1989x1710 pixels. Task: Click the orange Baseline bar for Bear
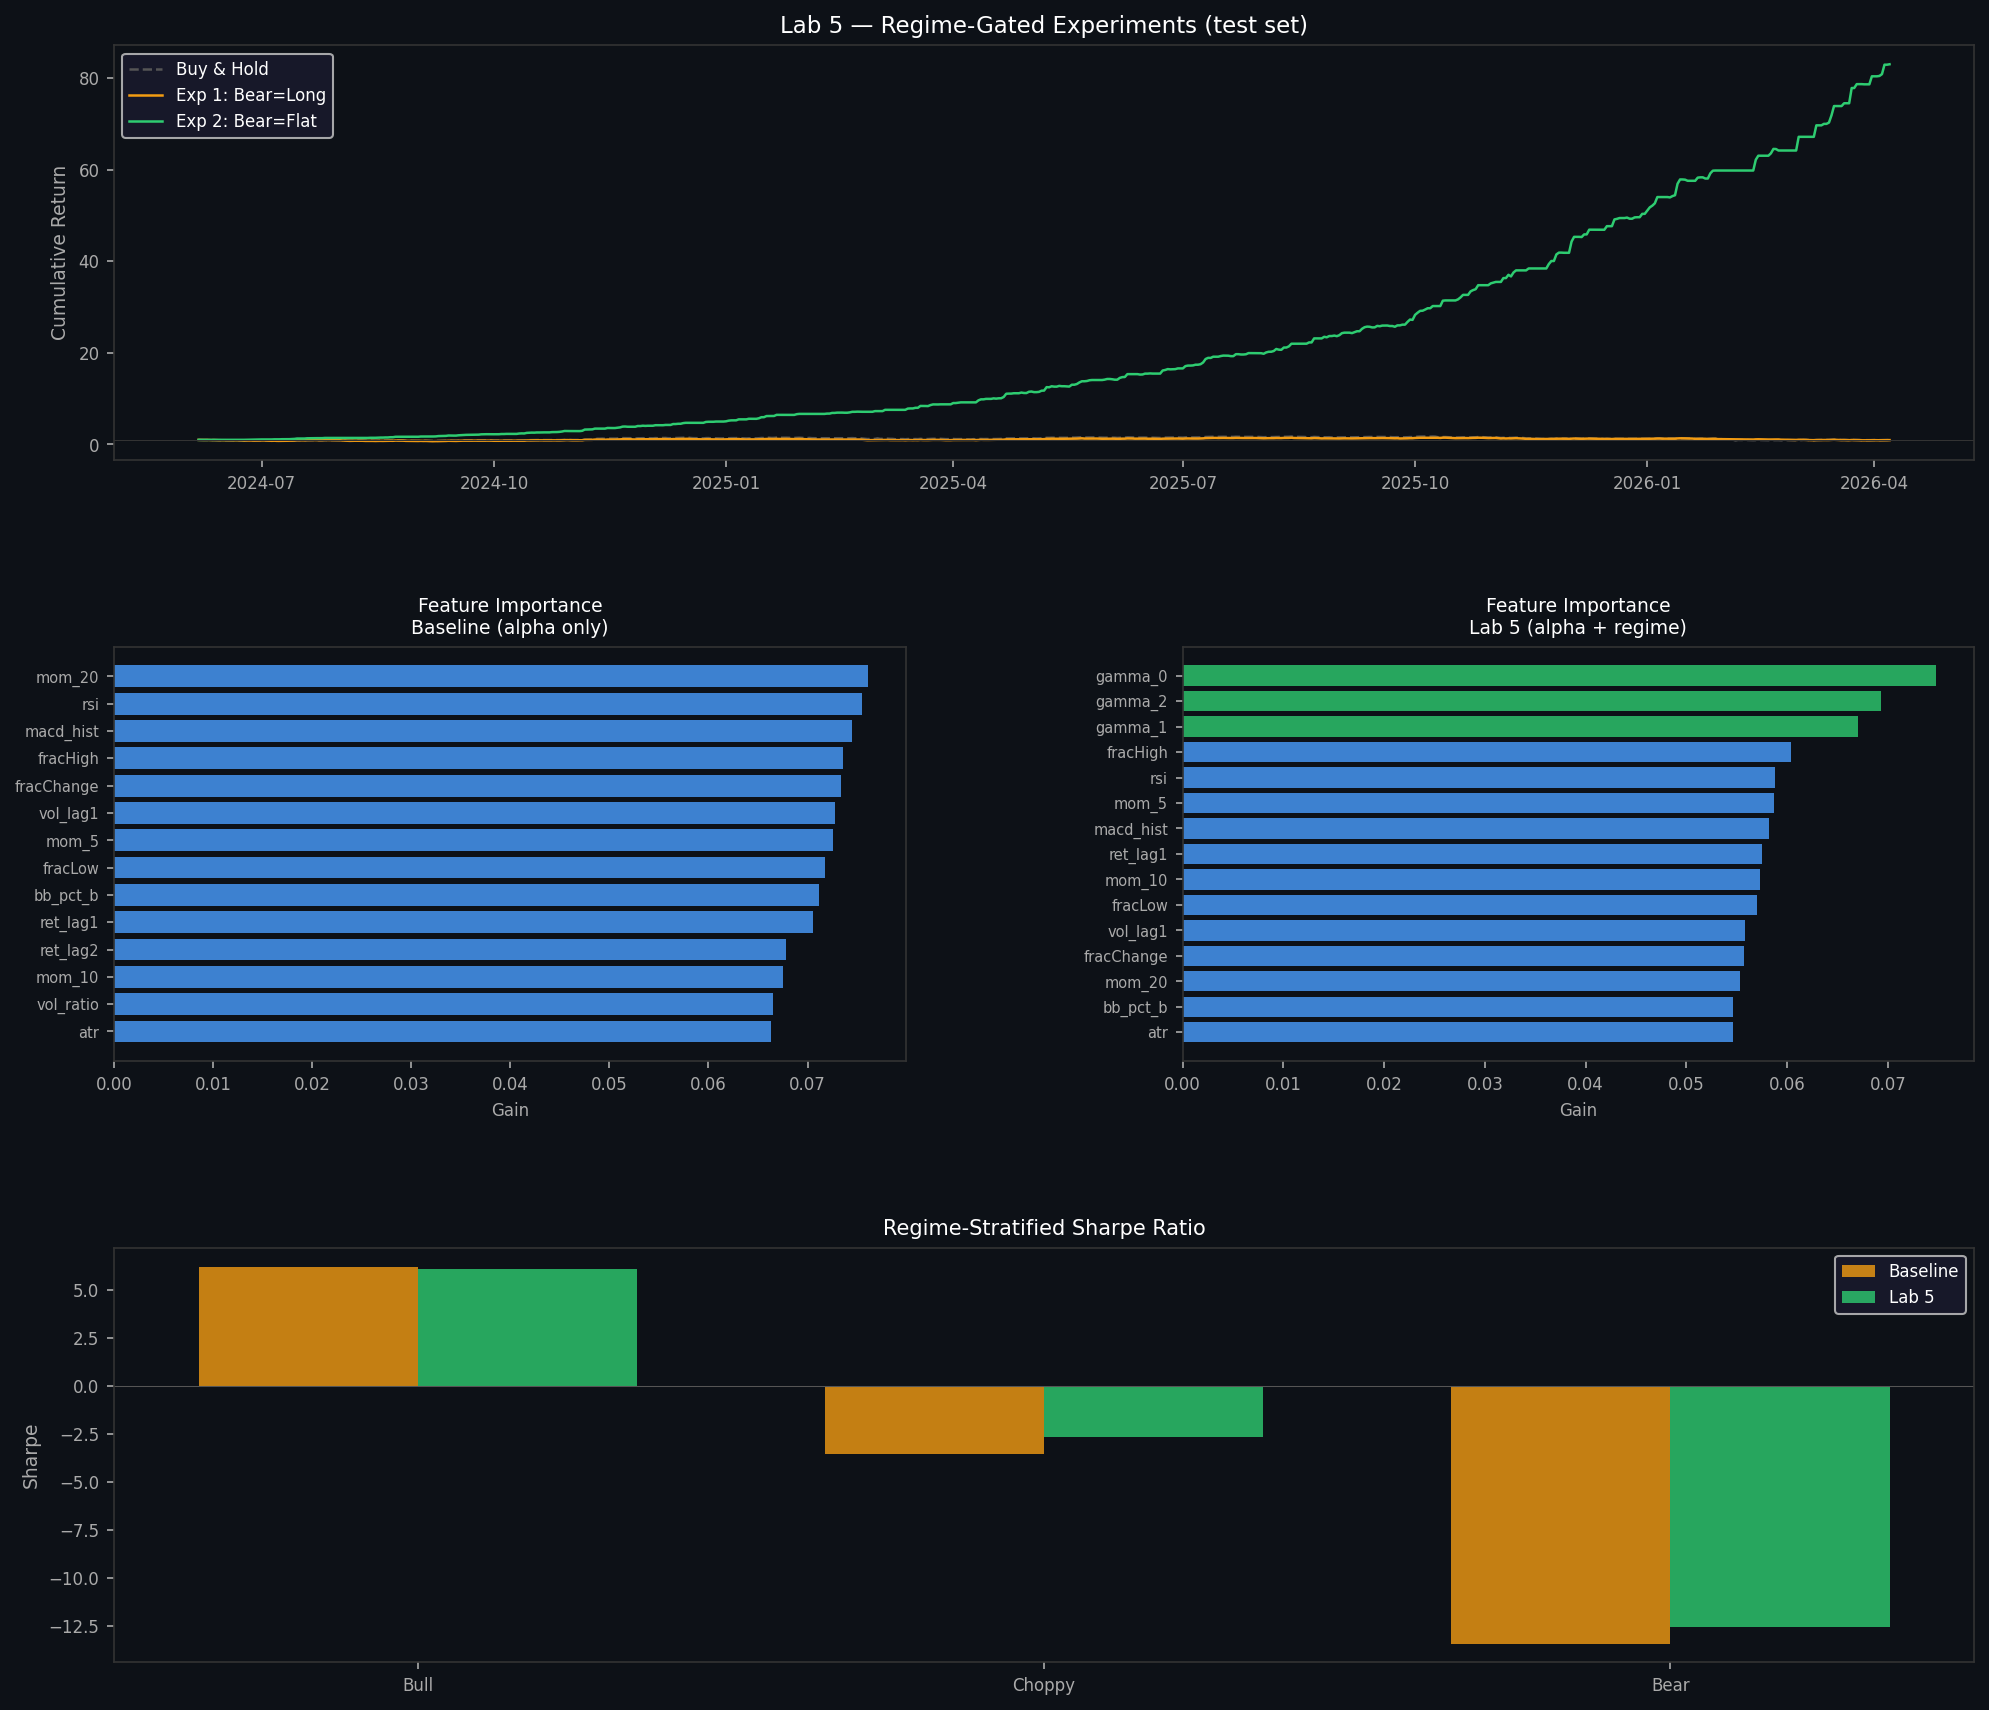click(x=1560, y=1515)
